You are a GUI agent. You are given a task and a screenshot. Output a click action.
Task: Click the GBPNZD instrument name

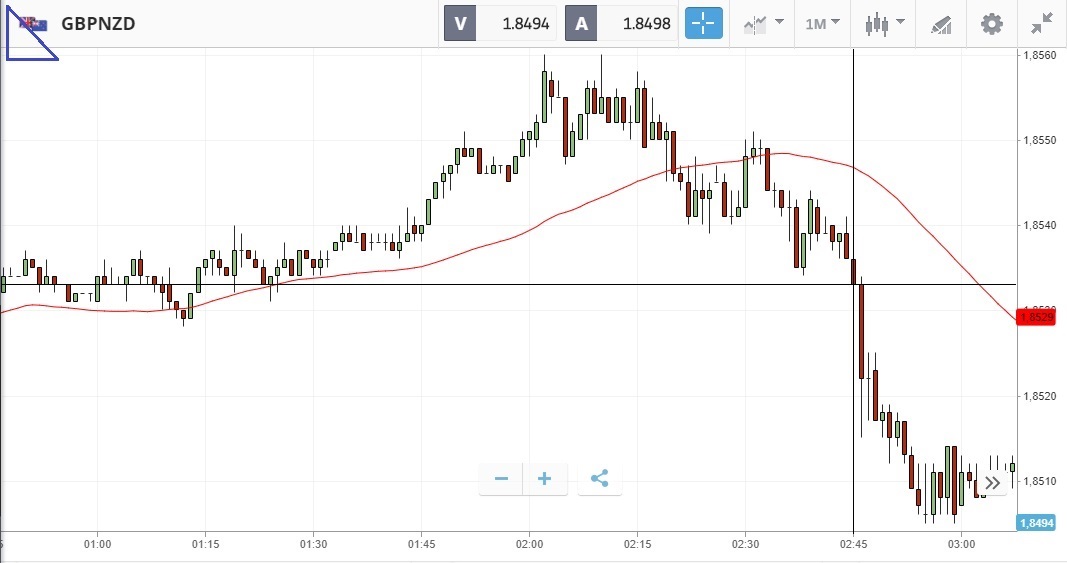98,23
